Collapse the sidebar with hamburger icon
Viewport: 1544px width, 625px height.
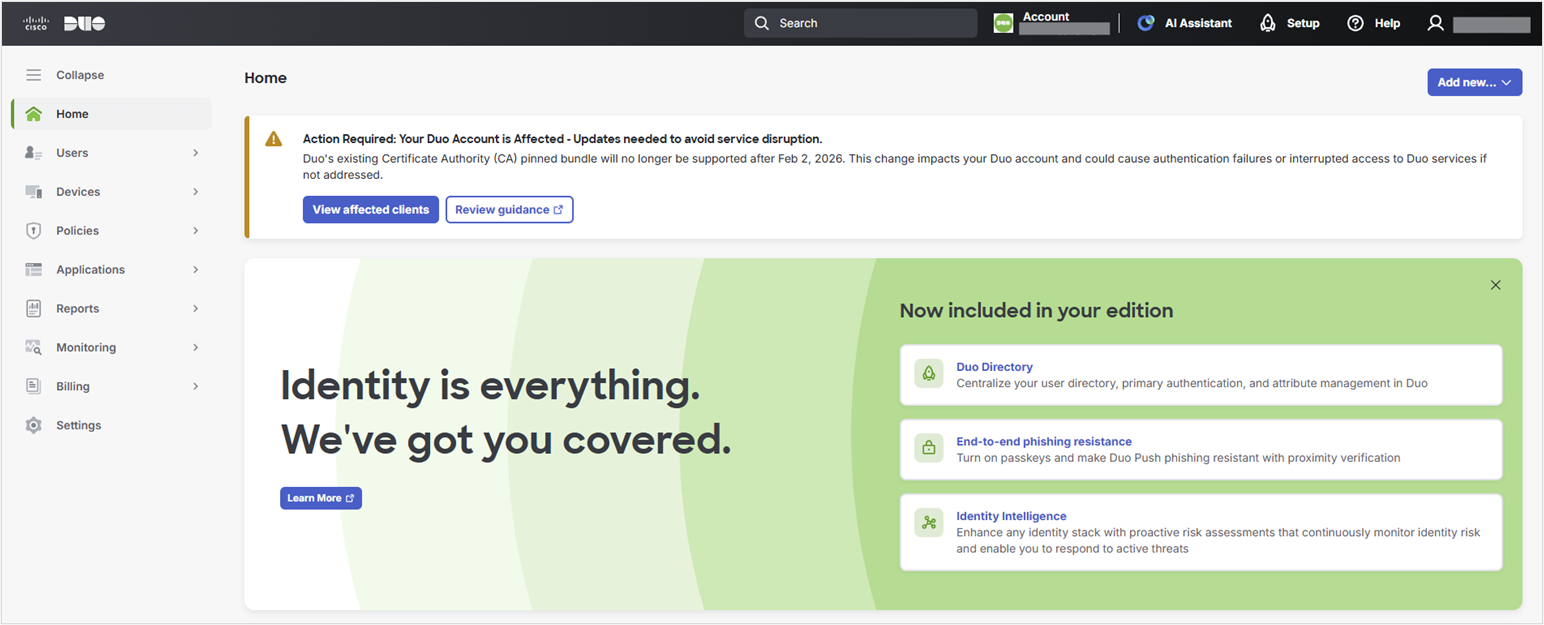[x=34, y=75]
